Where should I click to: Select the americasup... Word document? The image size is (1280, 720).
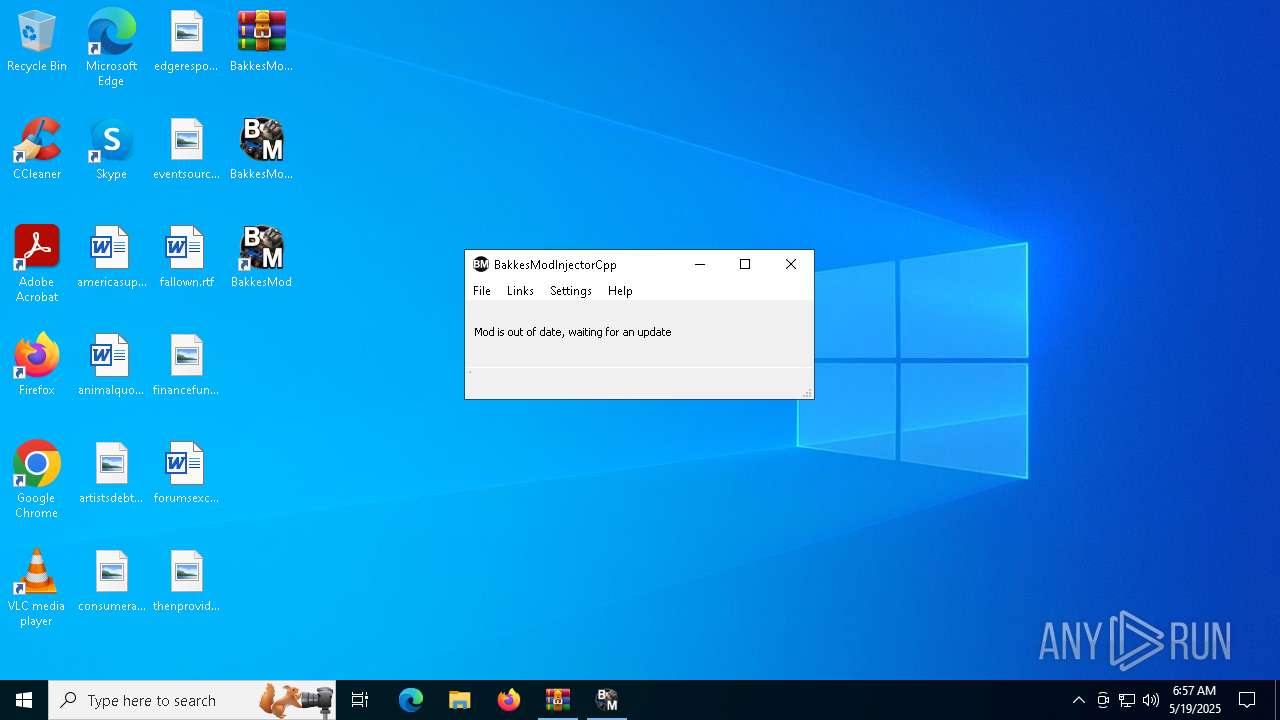point(111,258)
